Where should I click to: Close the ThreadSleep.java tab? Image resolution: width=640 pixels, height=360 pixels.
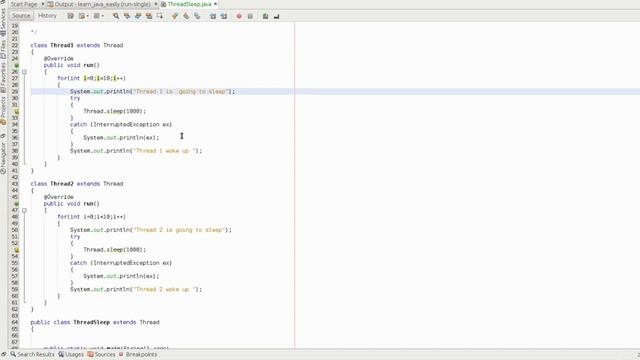point(216,4)
